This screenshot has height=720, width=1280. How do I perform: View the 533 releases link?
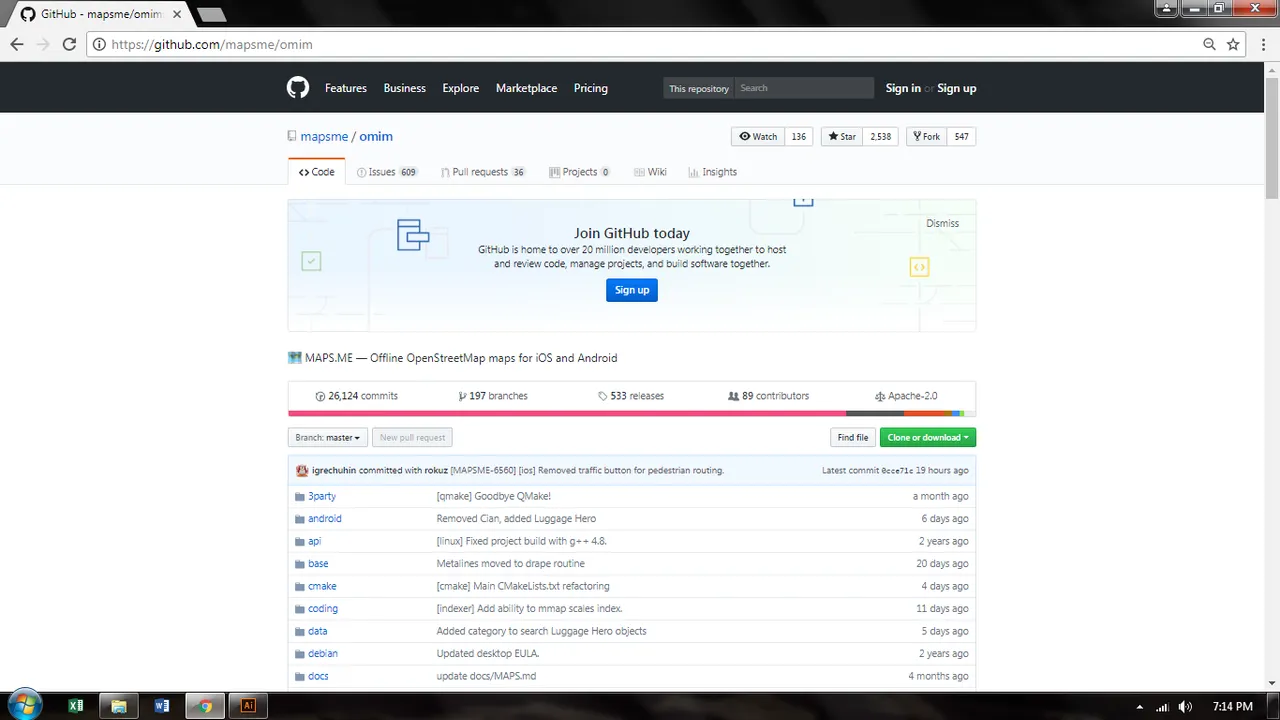pyautogui.click(x=631, y=396)
